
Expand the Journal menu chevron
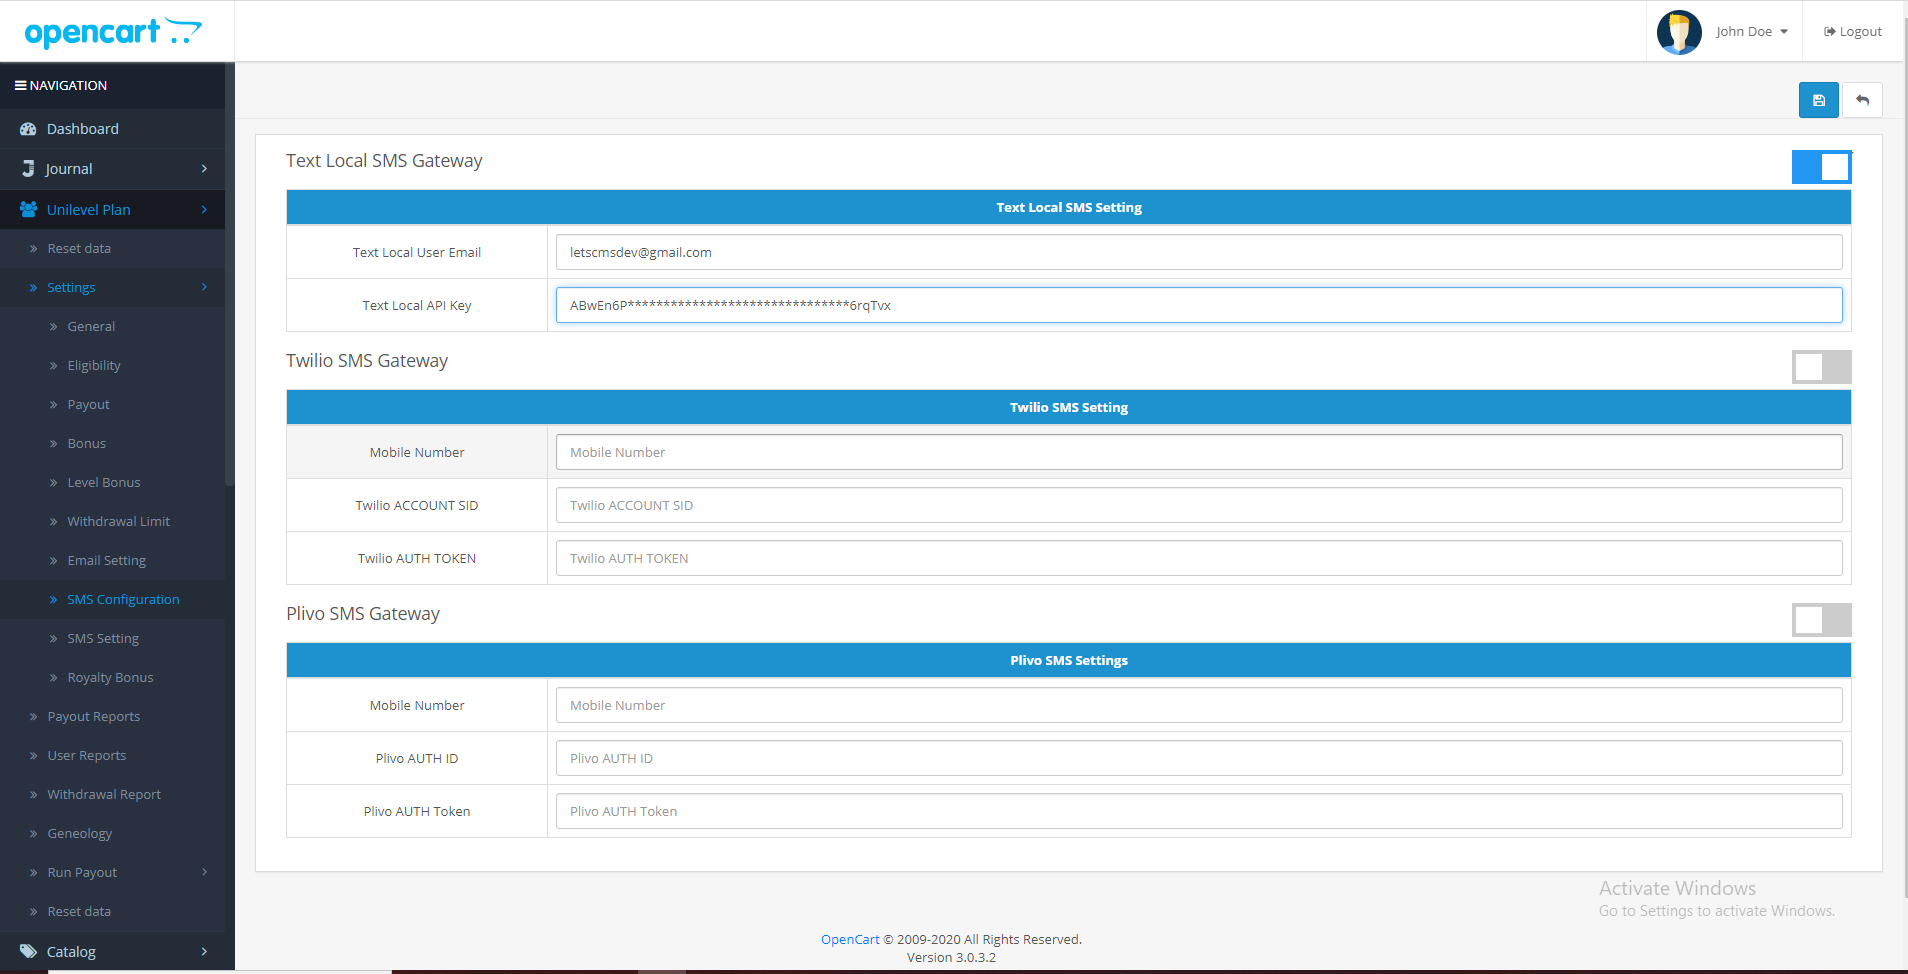click(204, 169)
